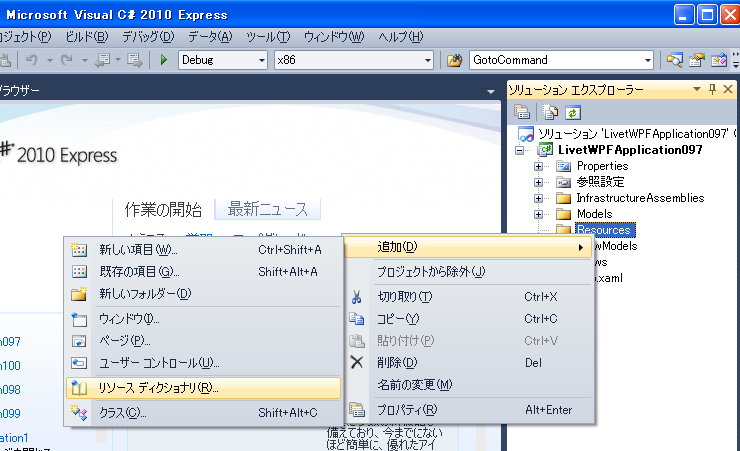
Task: Choose 名前の変更(M) rename entry
Action: [469, 385]
